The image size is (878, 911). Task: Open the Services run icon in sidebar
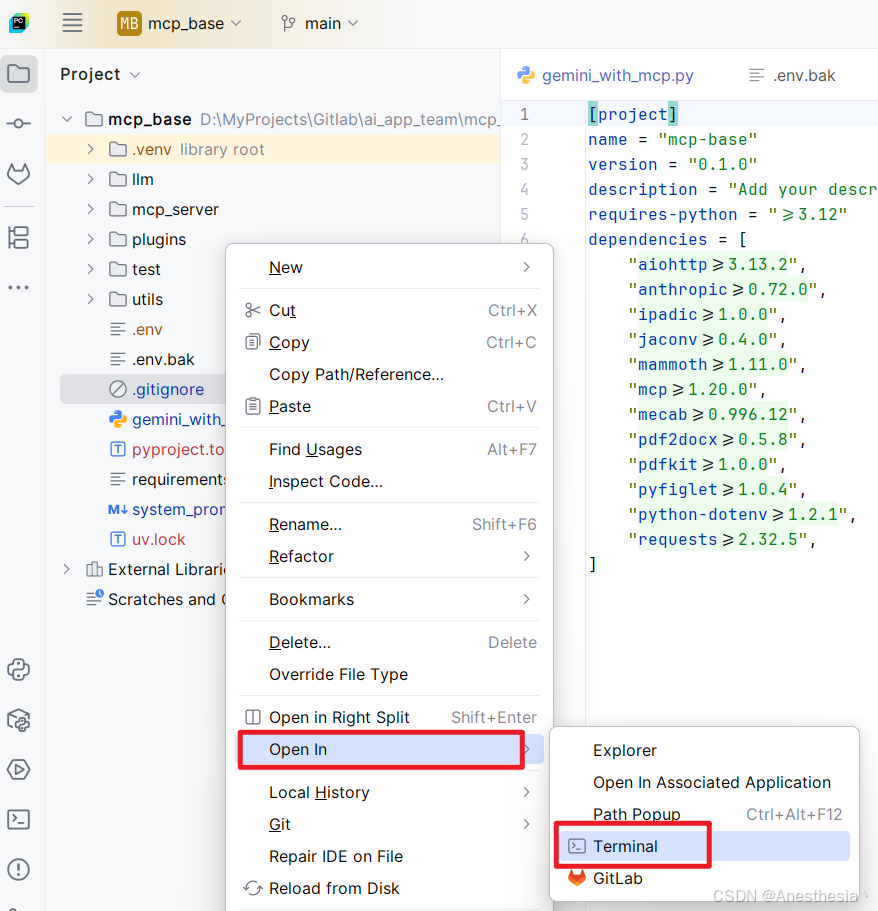(19, 770)
